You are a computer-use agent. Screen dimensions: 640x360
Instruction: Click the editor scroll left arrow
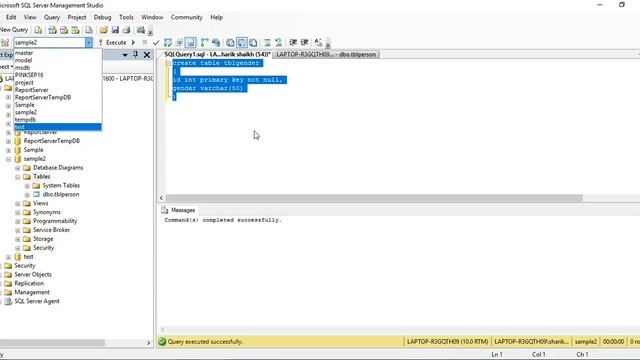tap(161, 198)
